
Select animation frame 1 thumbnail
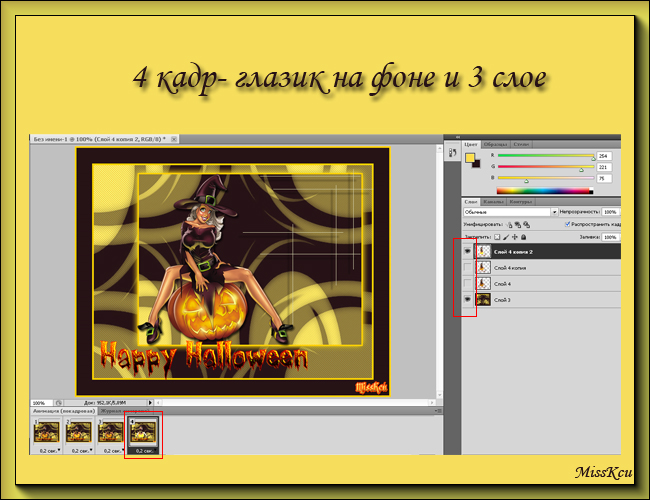point(46,432)
